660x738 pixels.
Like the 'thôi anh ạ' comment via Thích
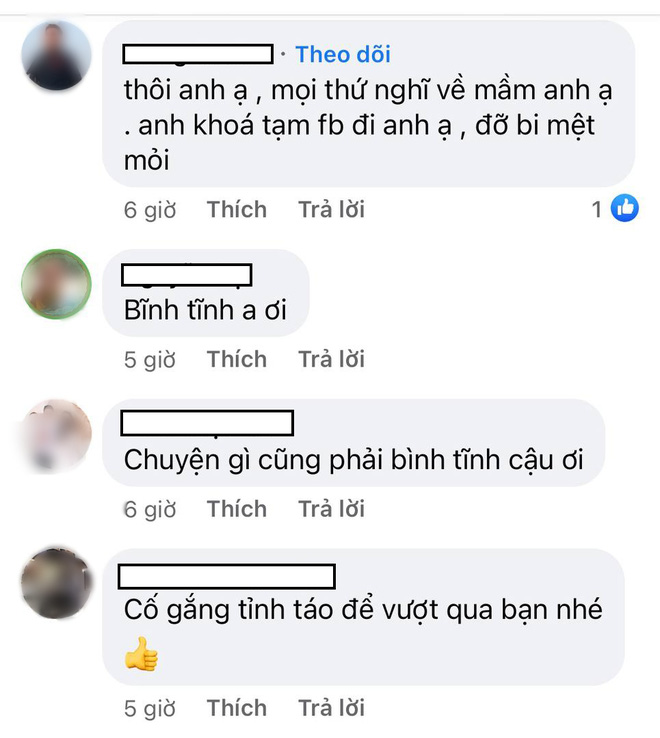point(237,209)
